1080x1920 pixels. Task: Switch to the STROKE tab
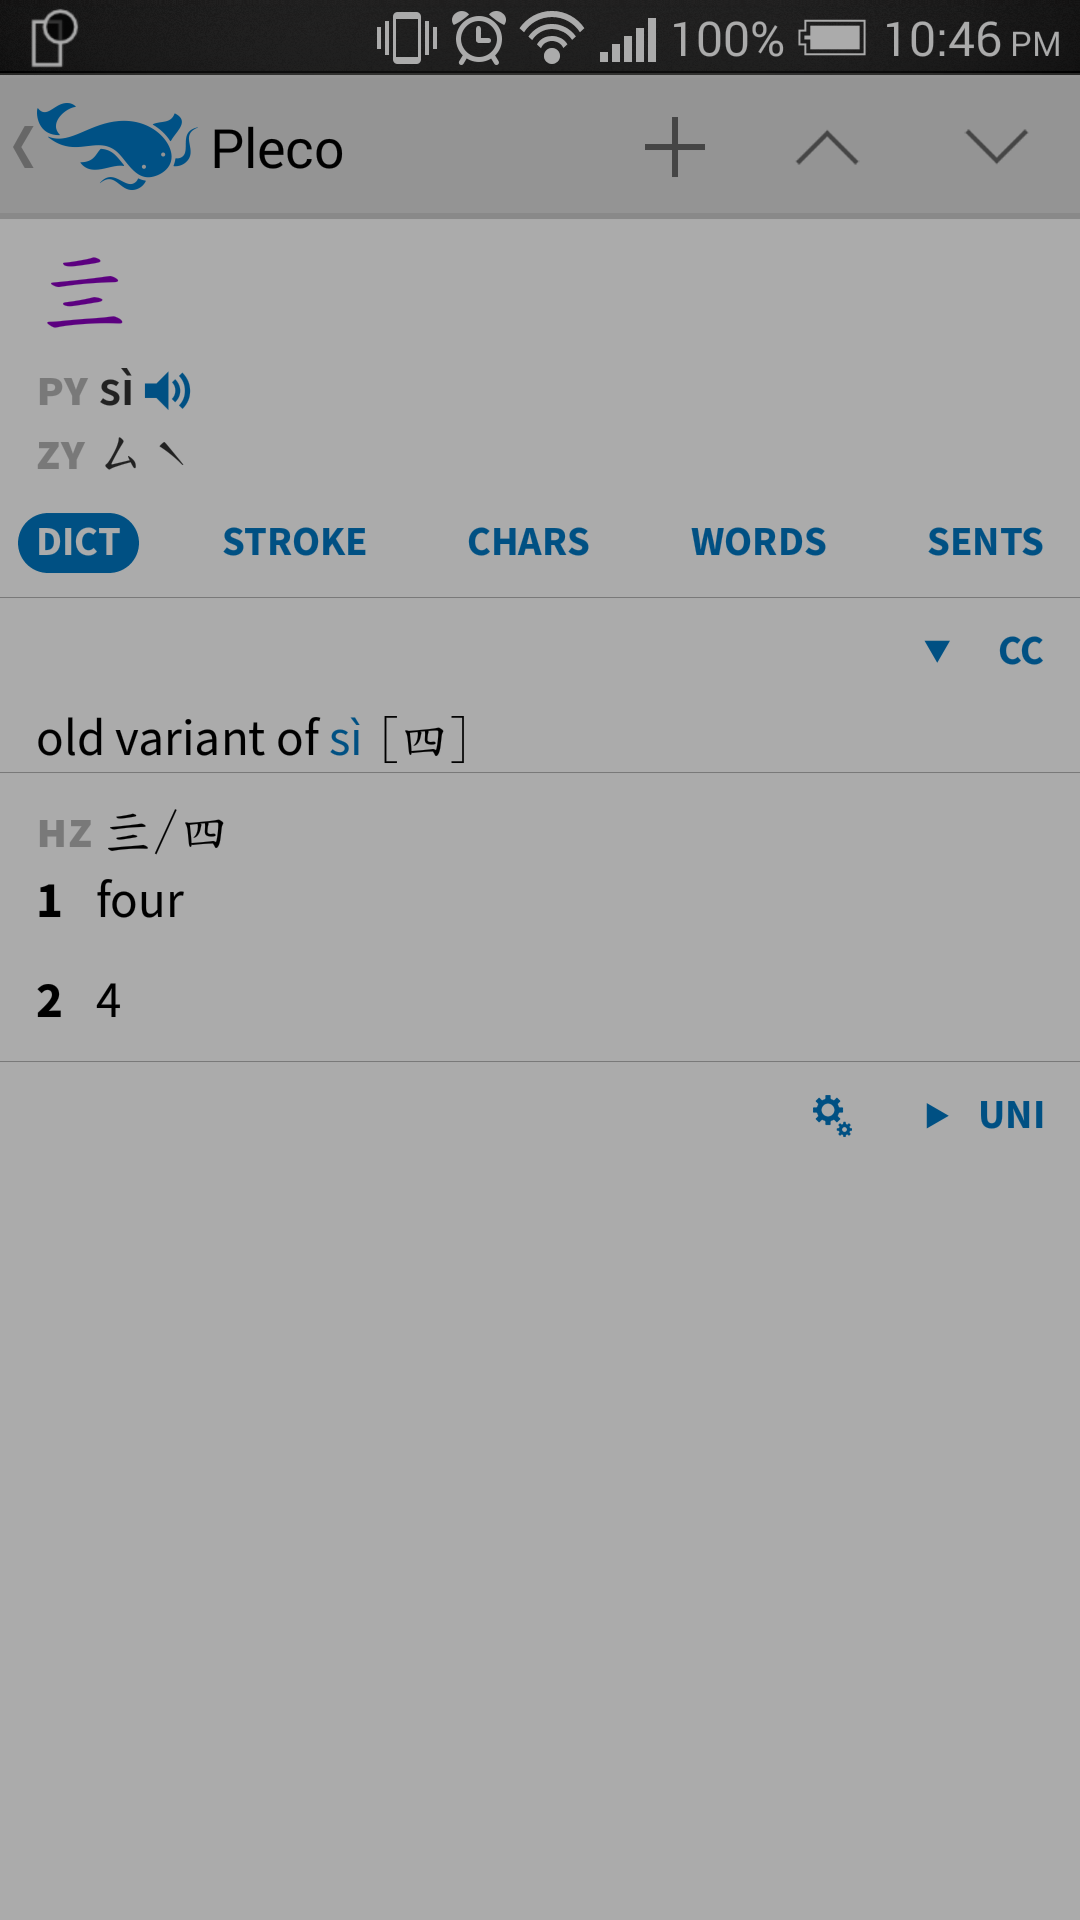point(294,542)
